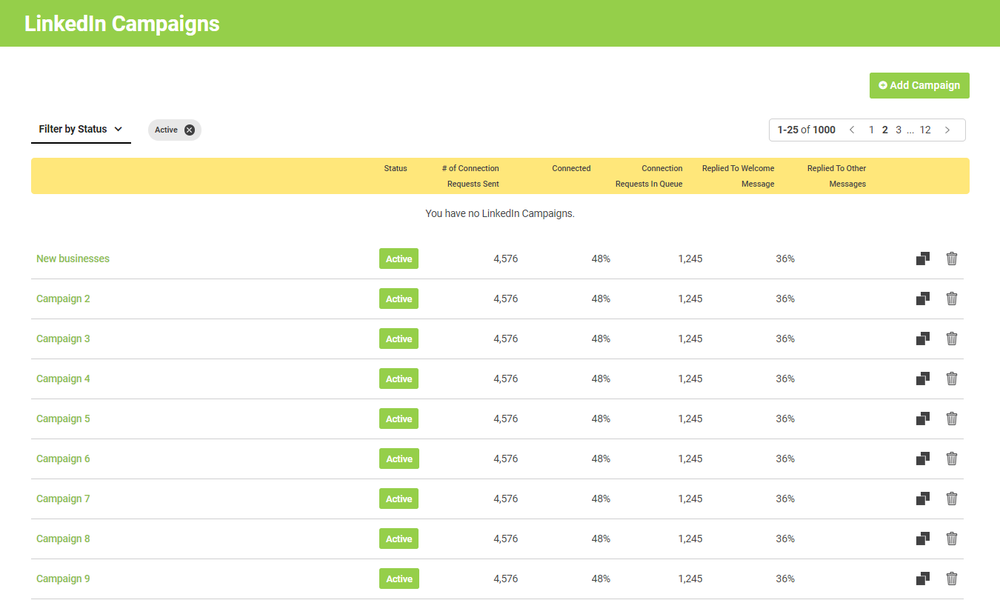Open Campaign 6 link

[x=63, y=458]
